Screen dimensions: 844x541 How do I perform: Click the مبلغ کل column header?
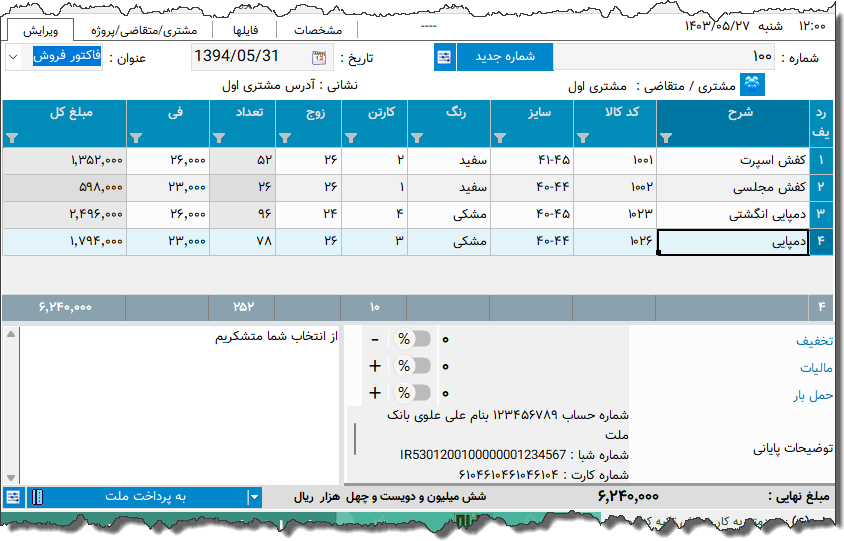pyautogui.click(x=65, y=123)
